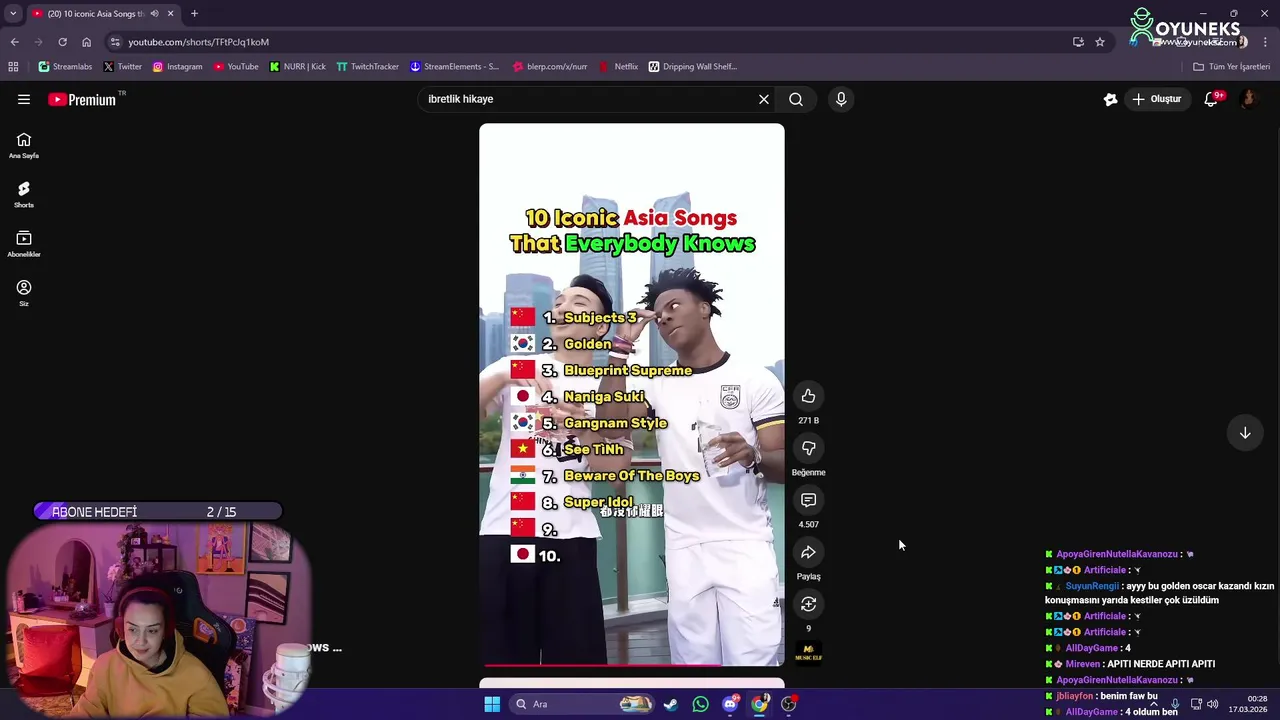The image size is (1280, 720).
Task: Click the youtube.com/shorts address bar URL
Action: 198,42
